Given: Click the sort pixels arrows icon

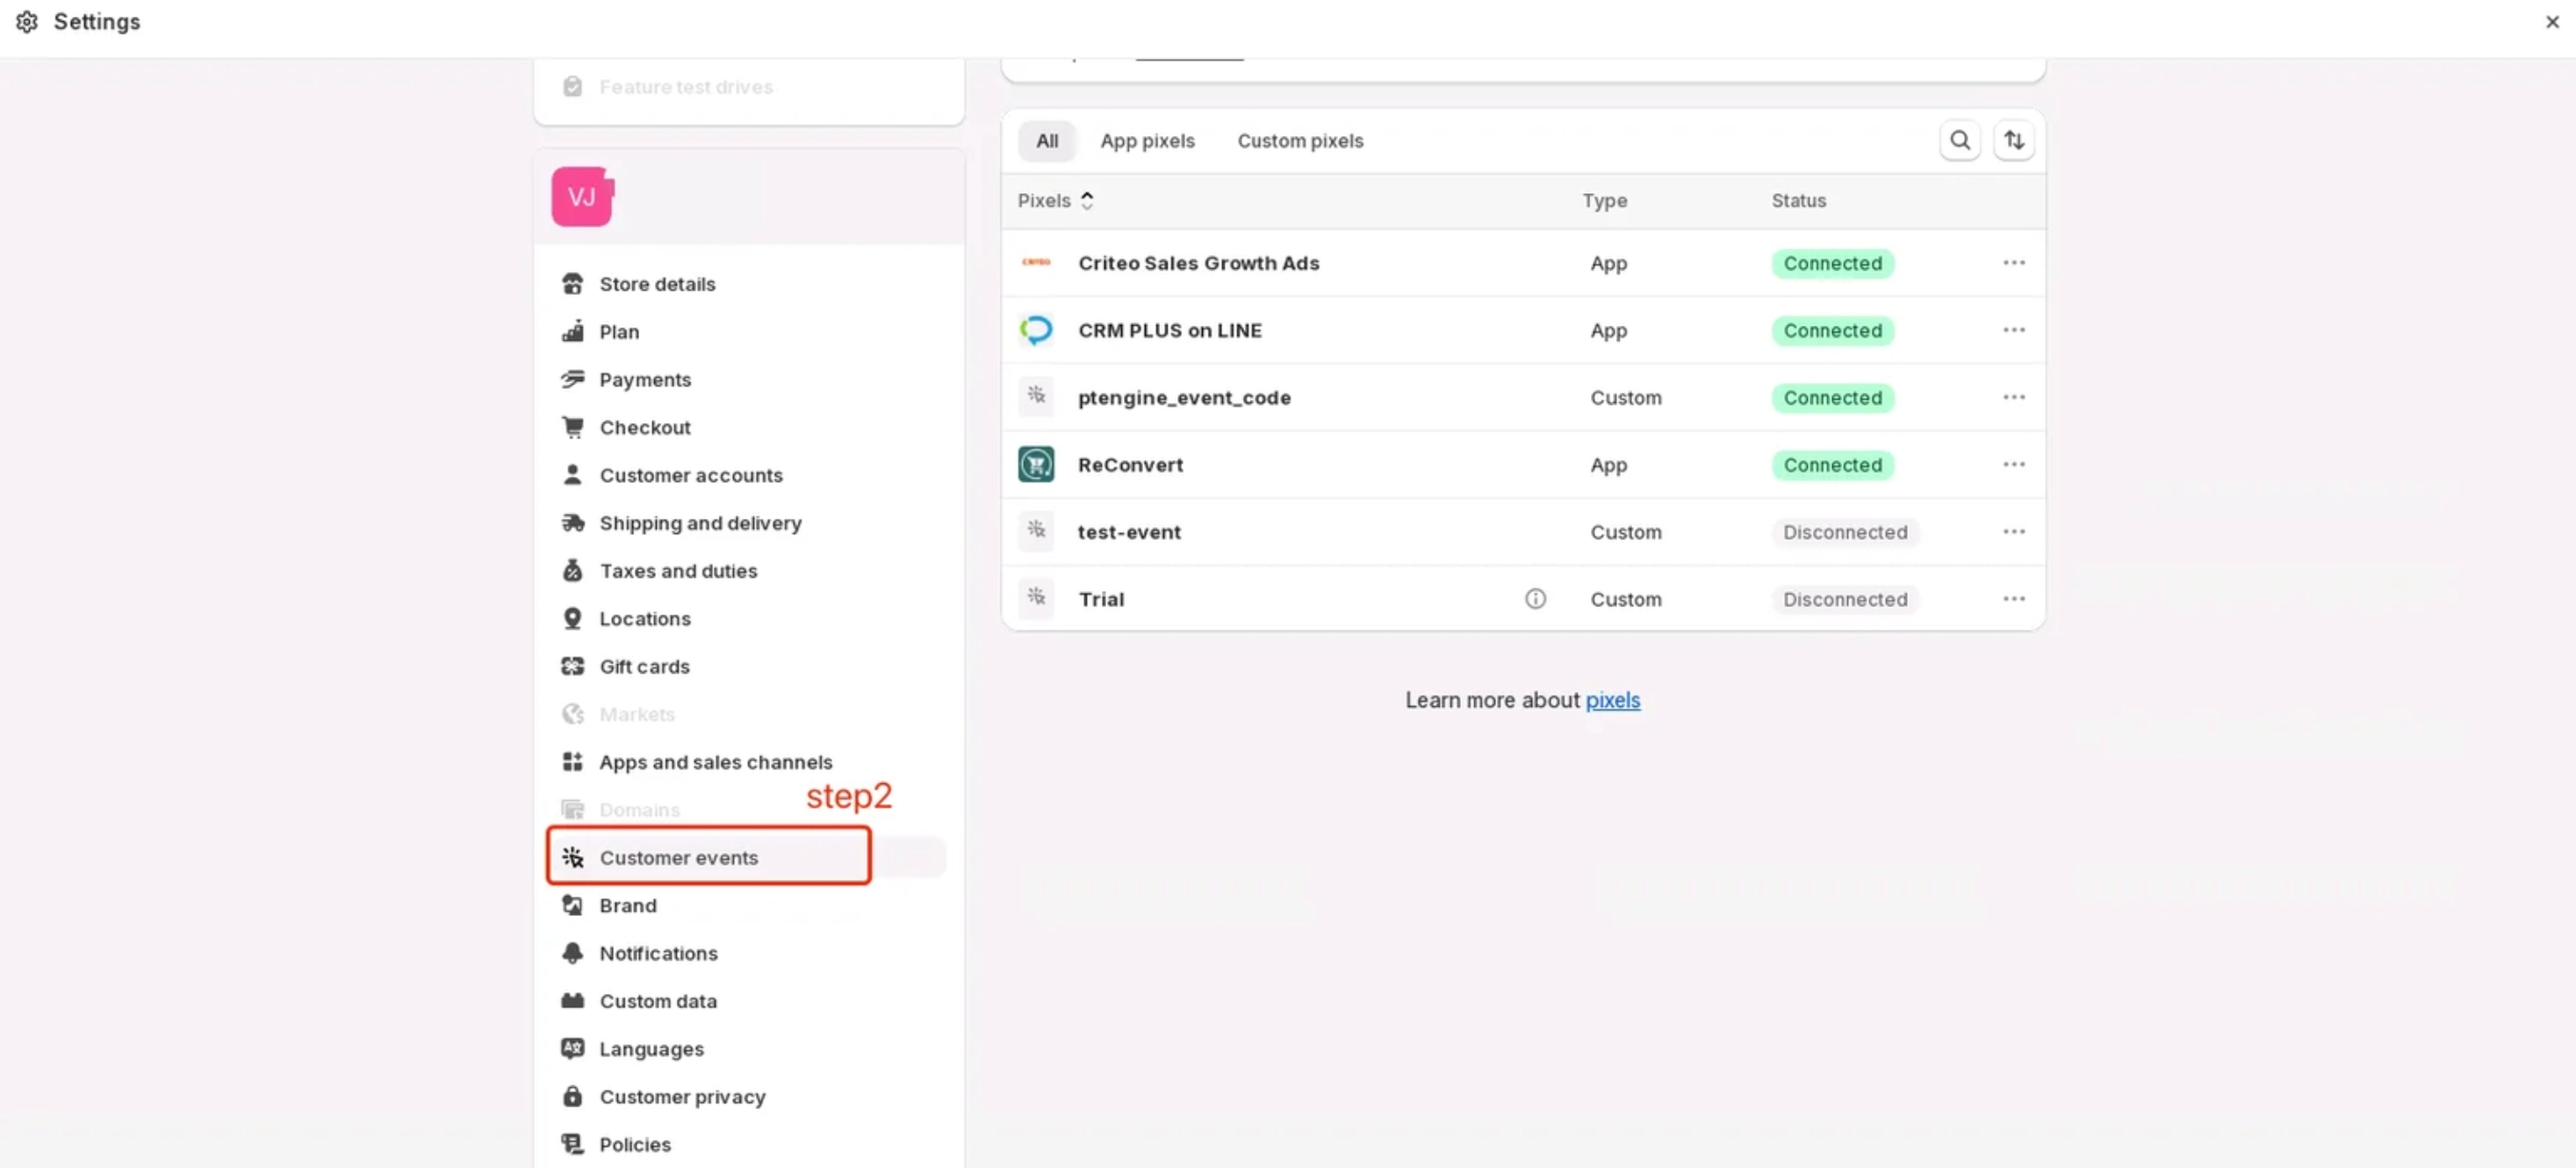Looking at the screenshot, I should click(2013, 141).
